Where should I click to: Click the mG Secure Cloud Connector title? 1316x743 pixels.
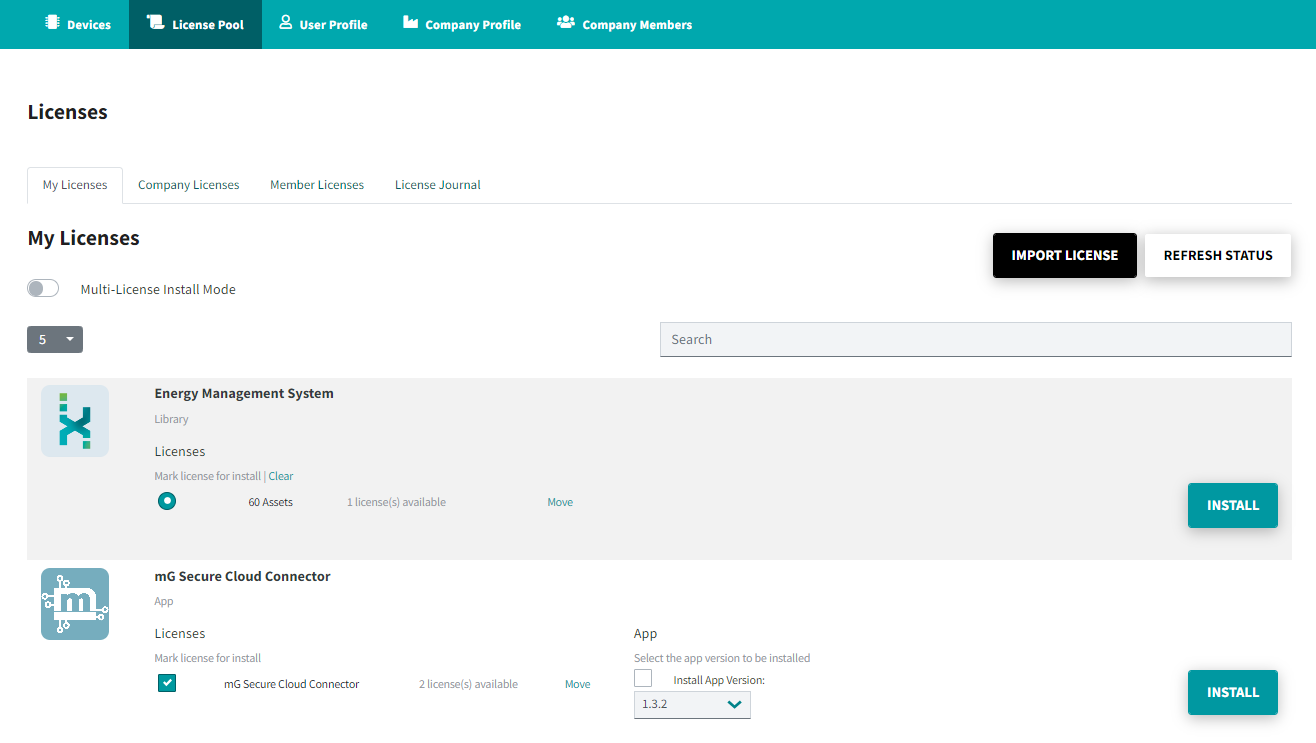[x=242, y=576]
